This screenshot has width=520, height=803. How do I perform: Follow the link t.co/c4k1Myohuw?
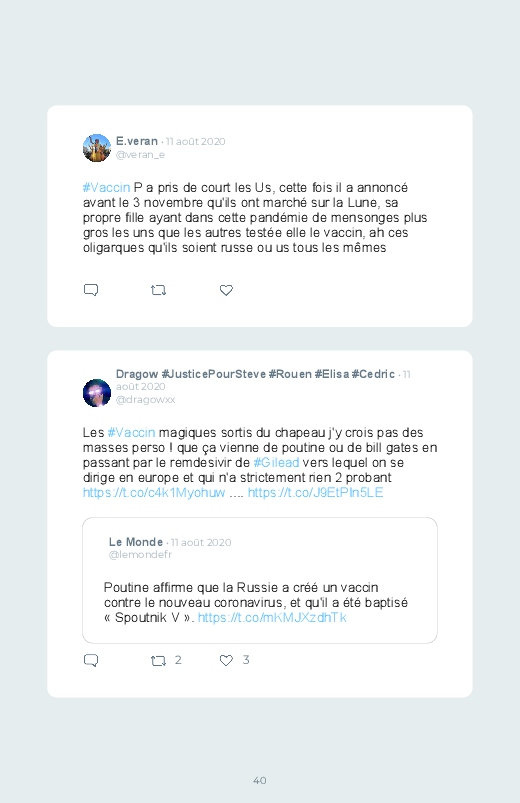154,493
